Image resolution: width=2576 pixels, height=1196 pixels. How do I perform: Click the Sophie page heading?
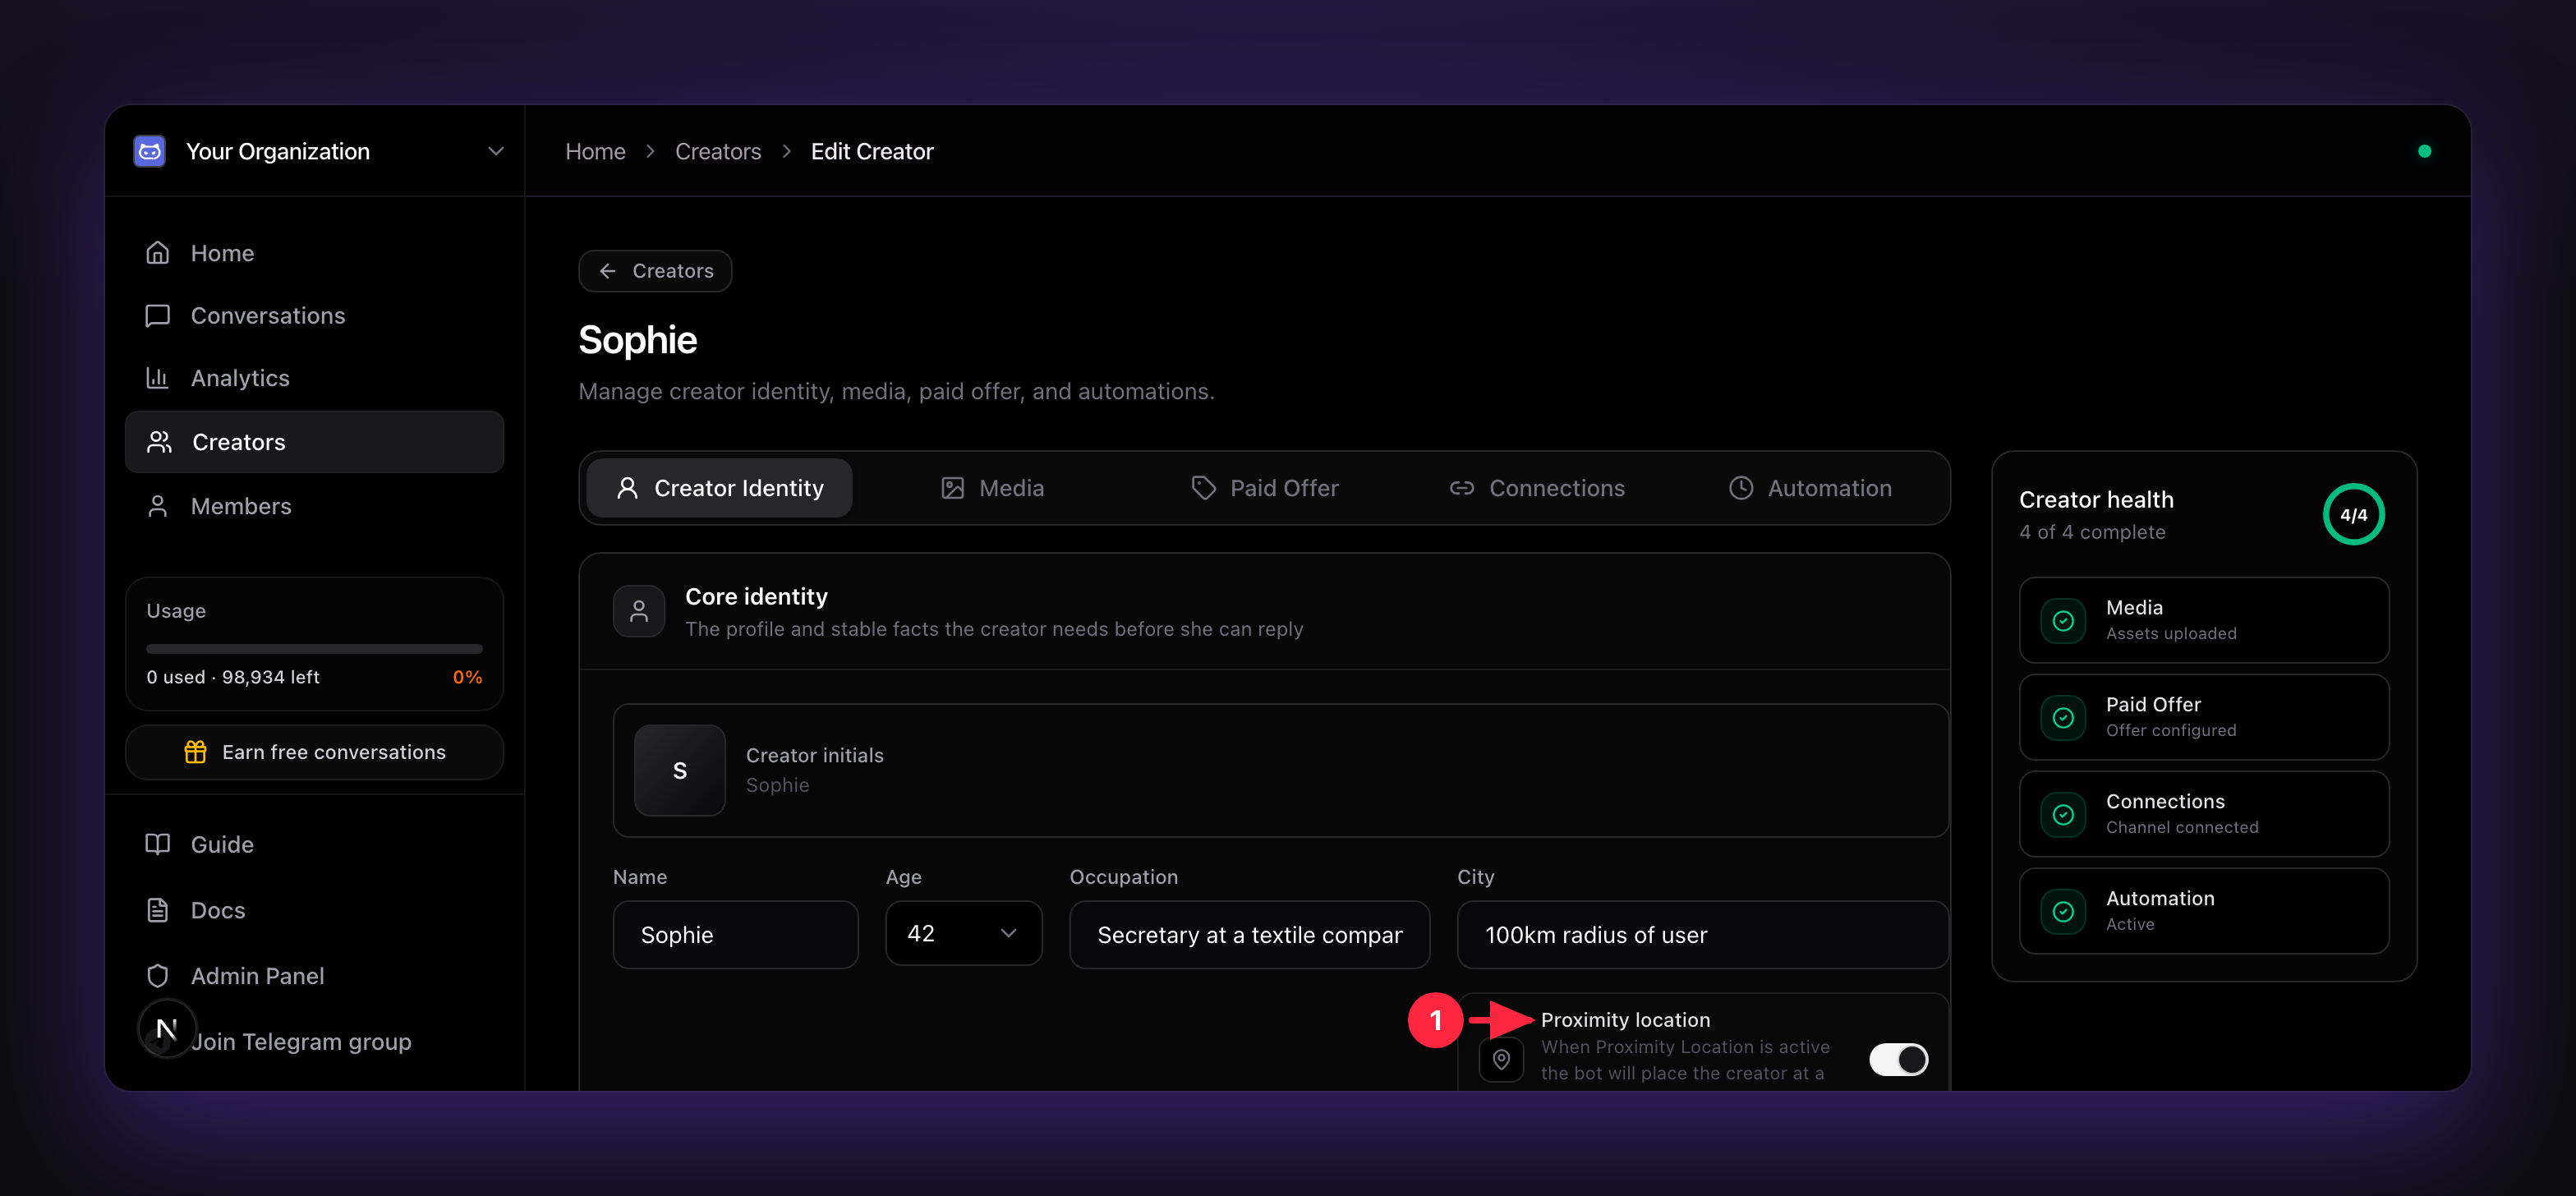pos(638,341)
